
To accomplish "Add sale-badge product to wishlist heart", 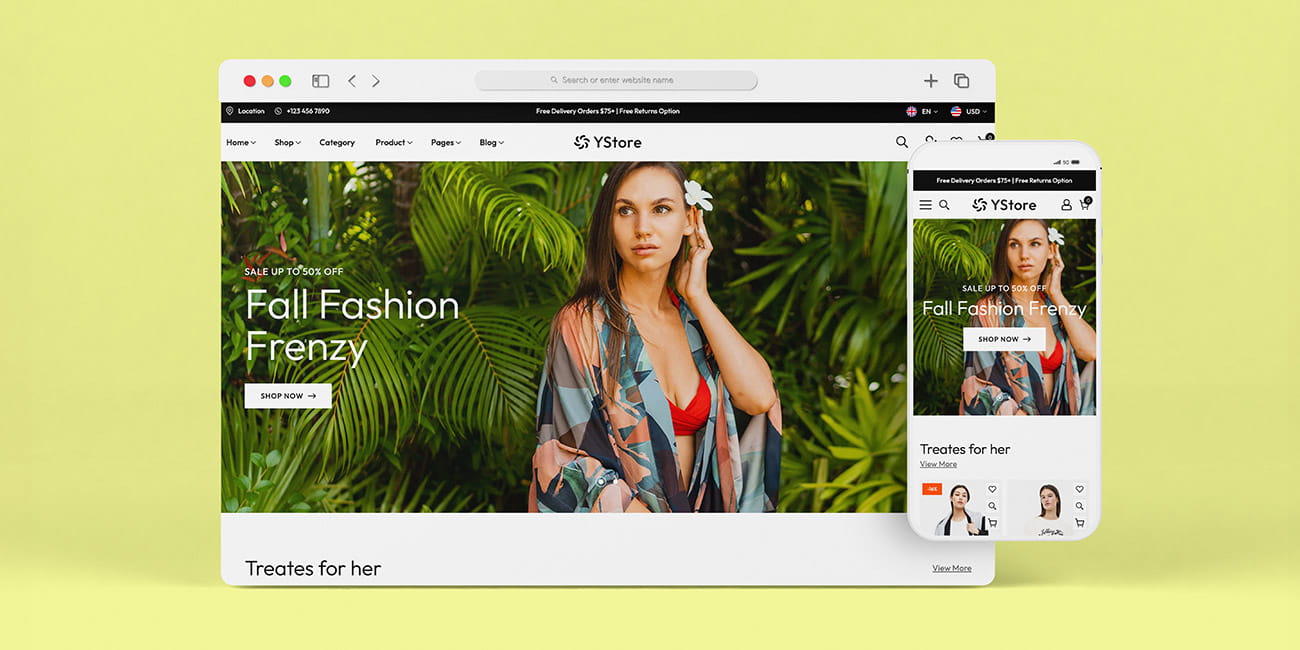I will pyautogui.click(x=992, y=489).
